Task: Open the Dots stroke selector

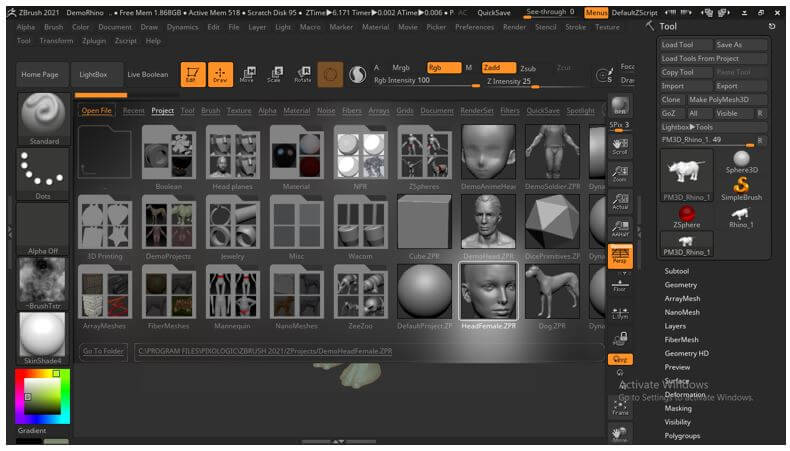Action: (x=43, y=174)
